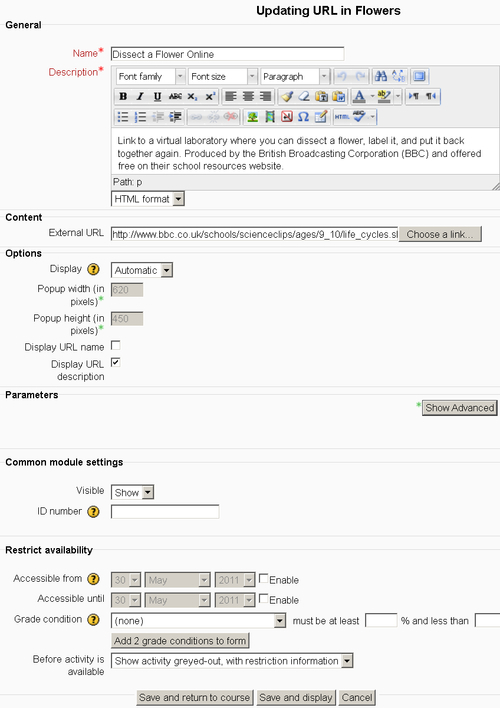Insert an unordered bullet list
Screen dimensions: 500x708
point(123,117)
